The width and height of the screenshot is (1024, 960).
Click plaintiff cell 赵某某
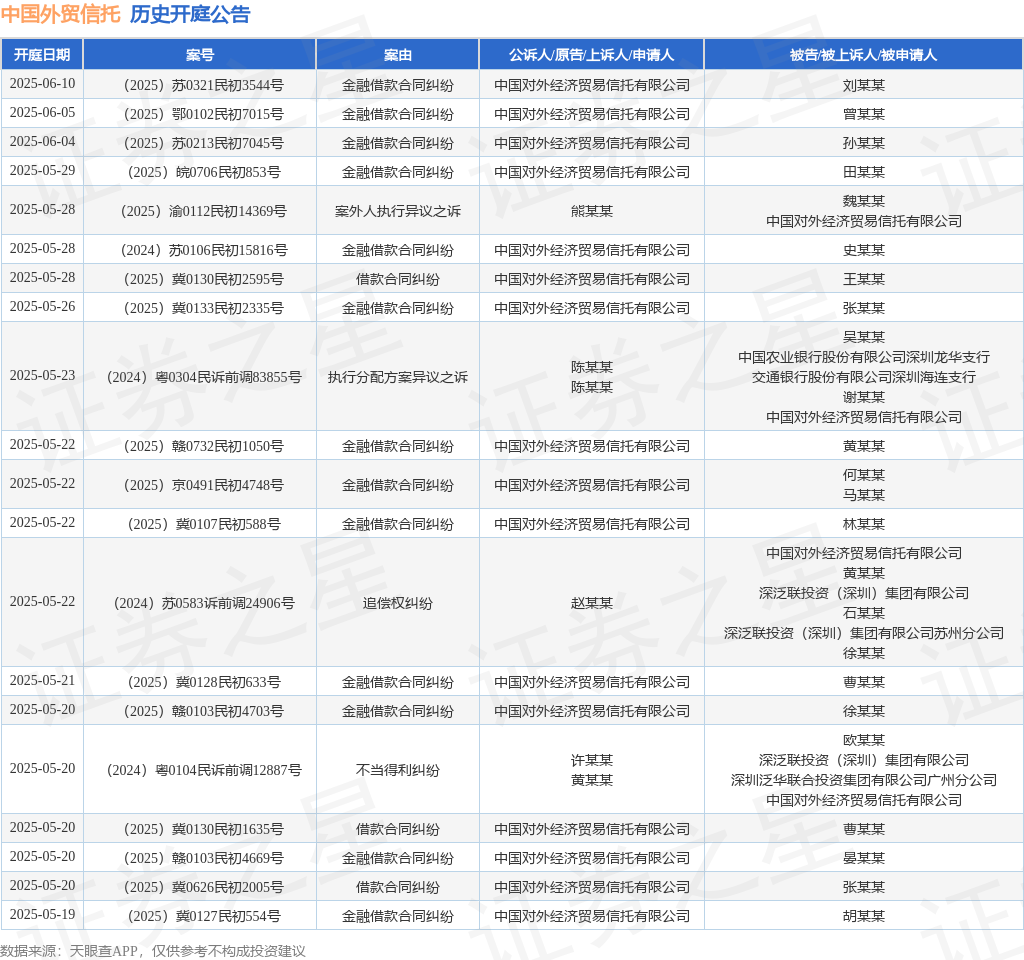592,603
